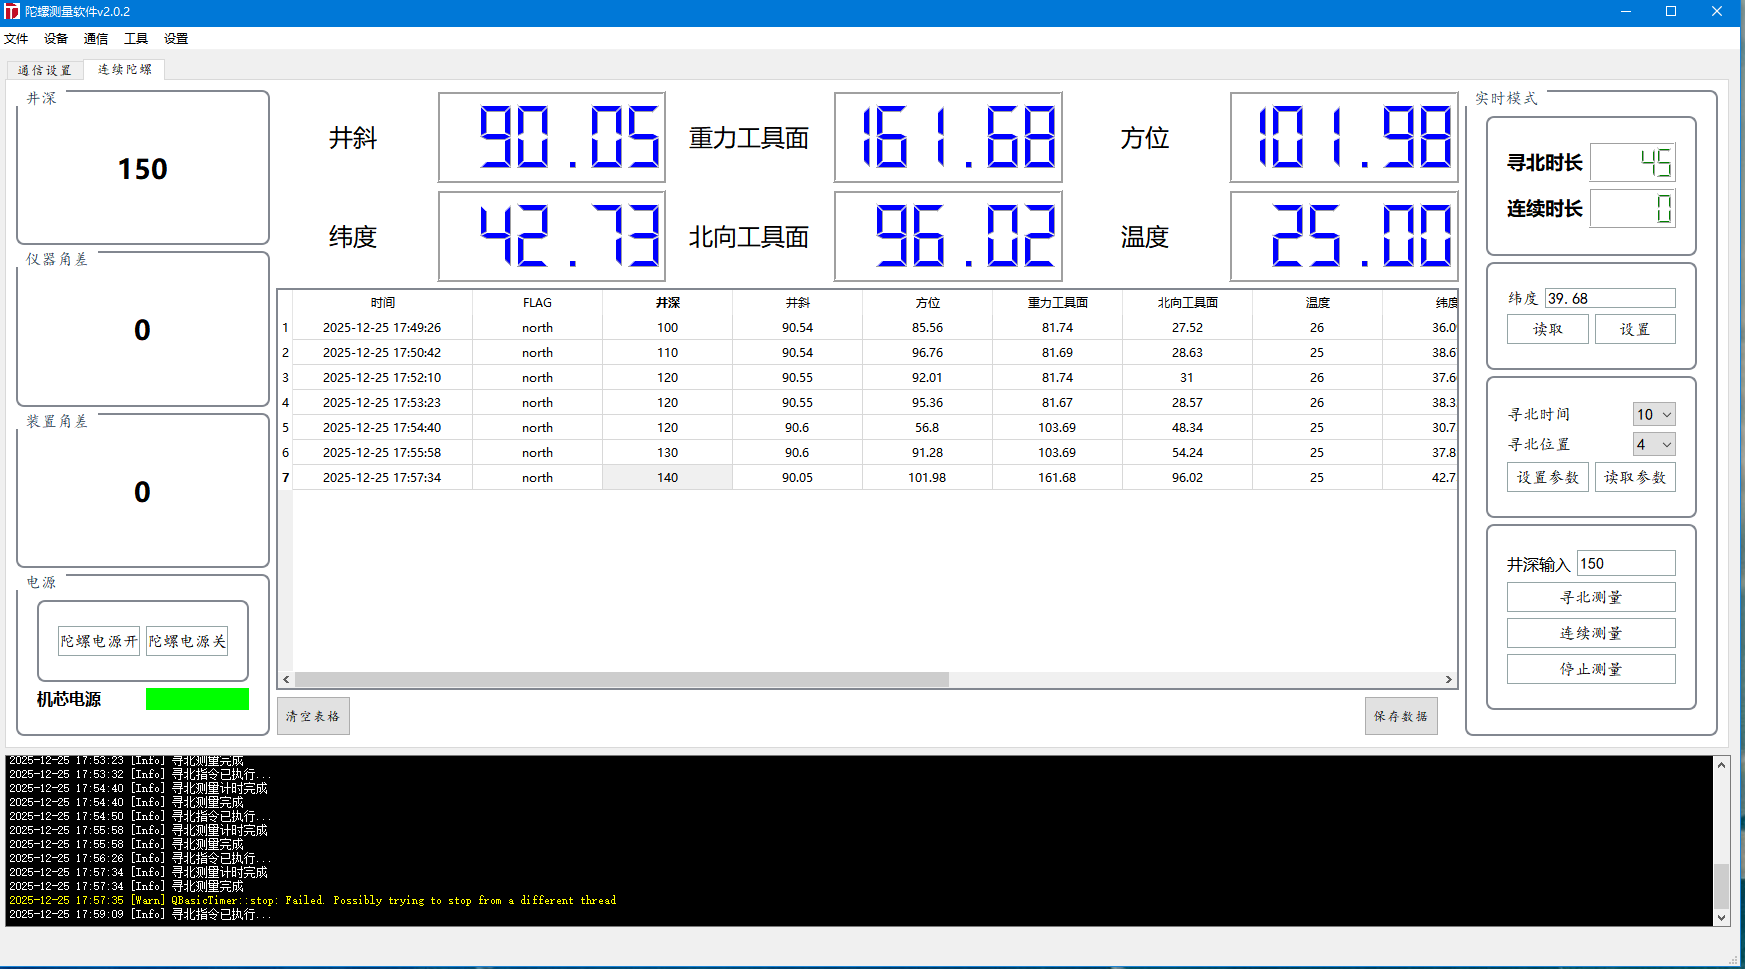The height and width of the screenshot is (969, 1745).
Task: Focus the 井深输入 field showing 150
Action: [1626, 563]
